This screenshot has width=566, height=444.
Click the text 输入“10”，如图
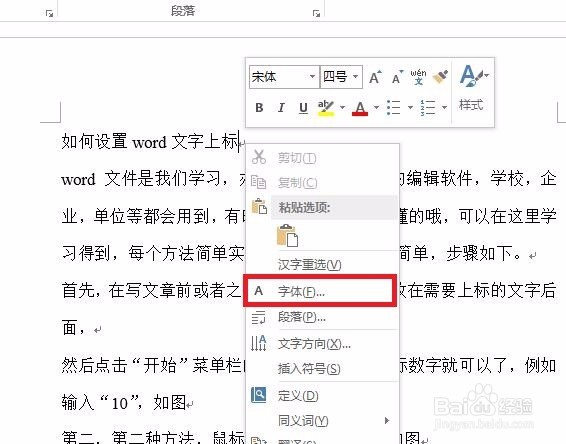123,402
